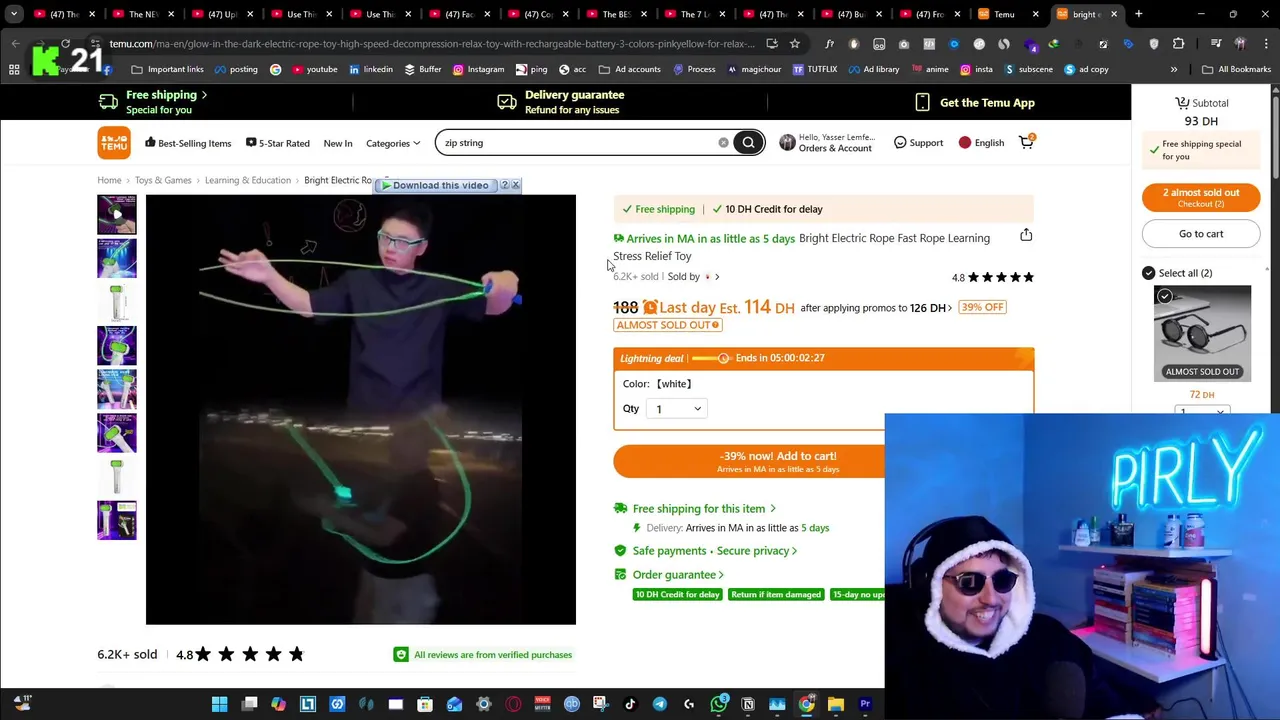Click the browser address bar

432,44
